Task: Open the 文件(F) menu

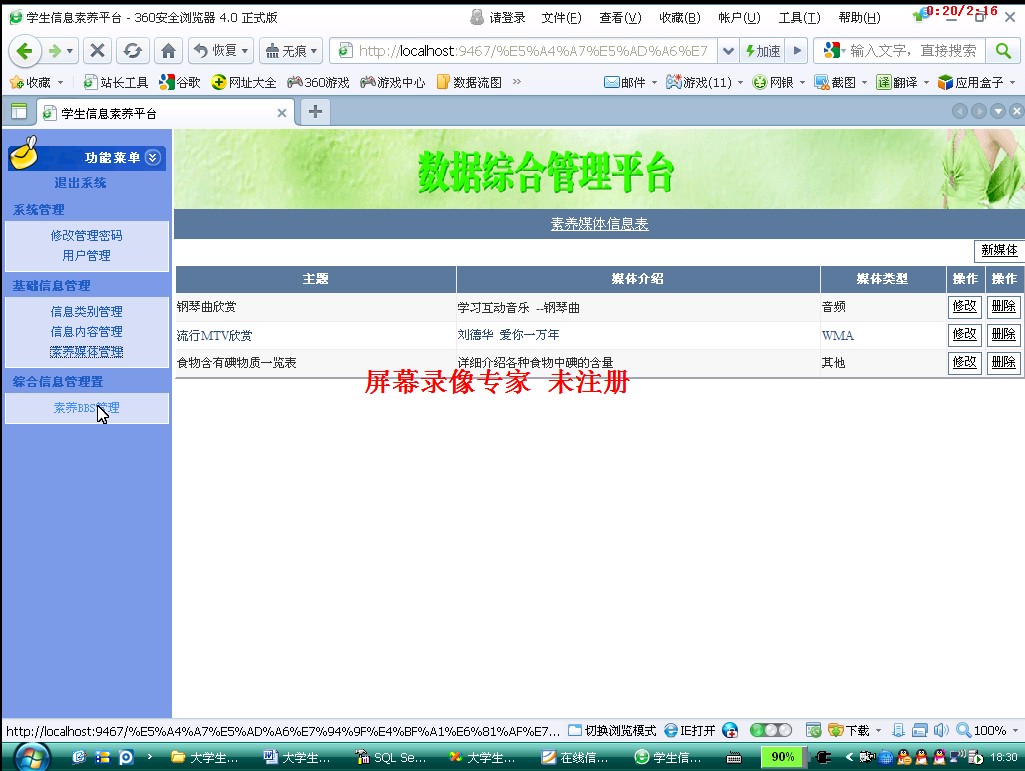Action: pos(561,18)
